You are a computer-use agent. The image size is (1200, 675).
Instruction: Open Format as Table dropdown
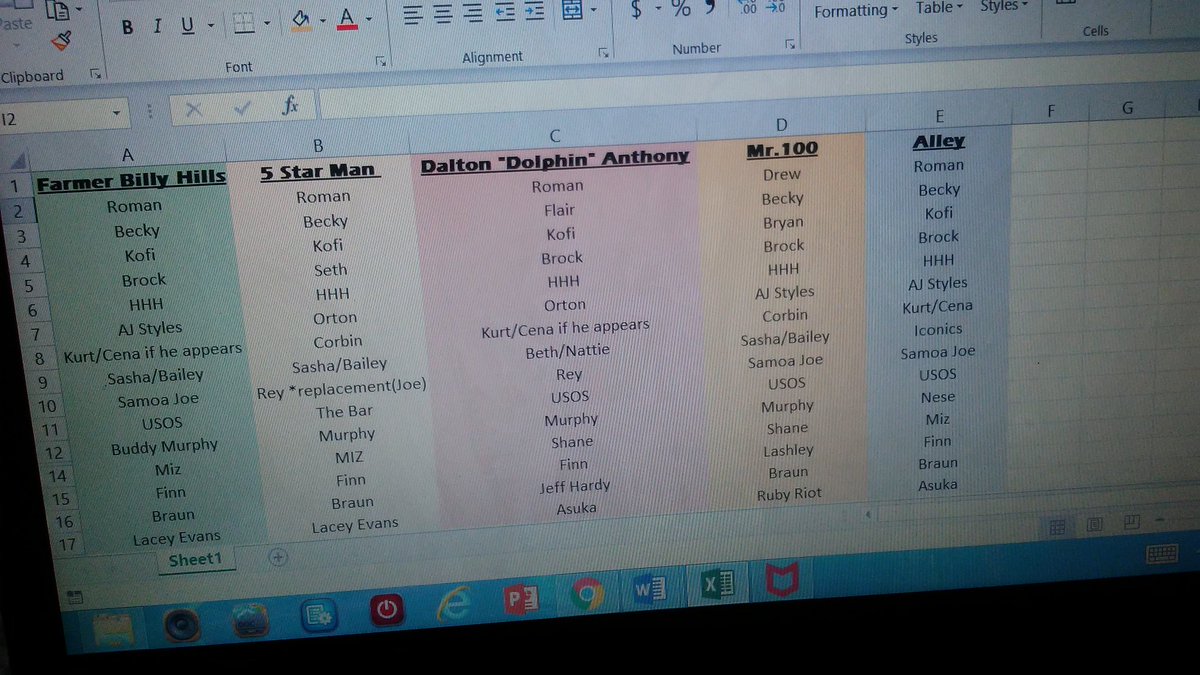point(940,8)
